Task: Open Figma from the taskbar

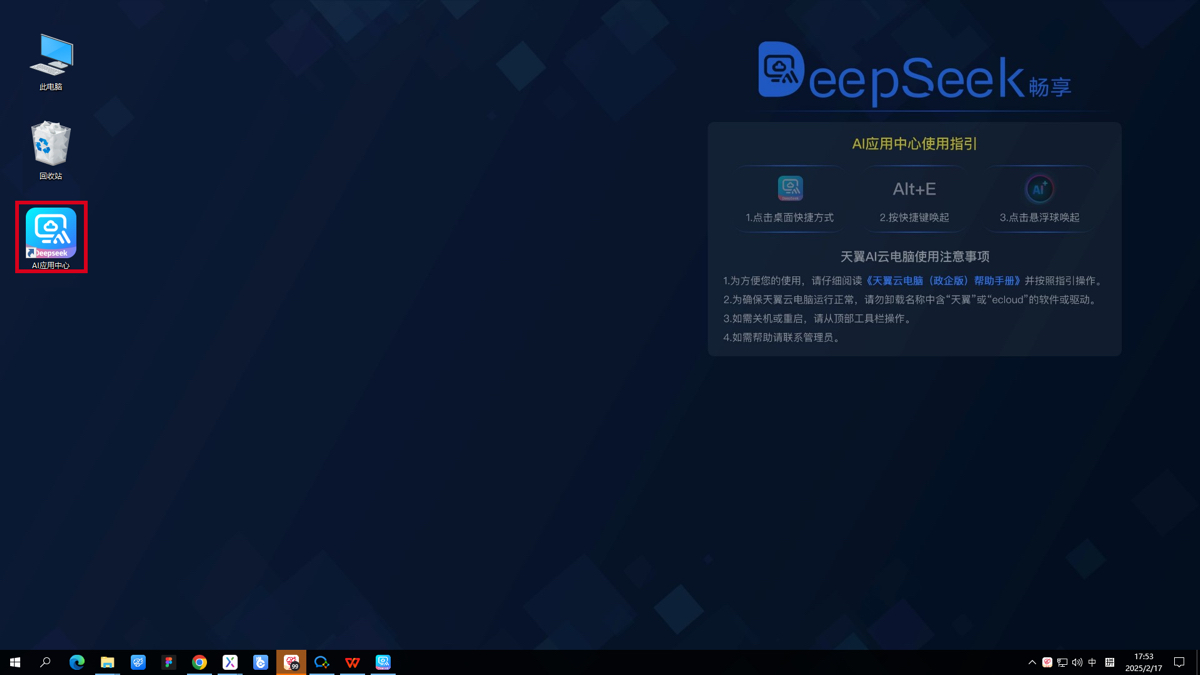Action: (x=169, y=662)
